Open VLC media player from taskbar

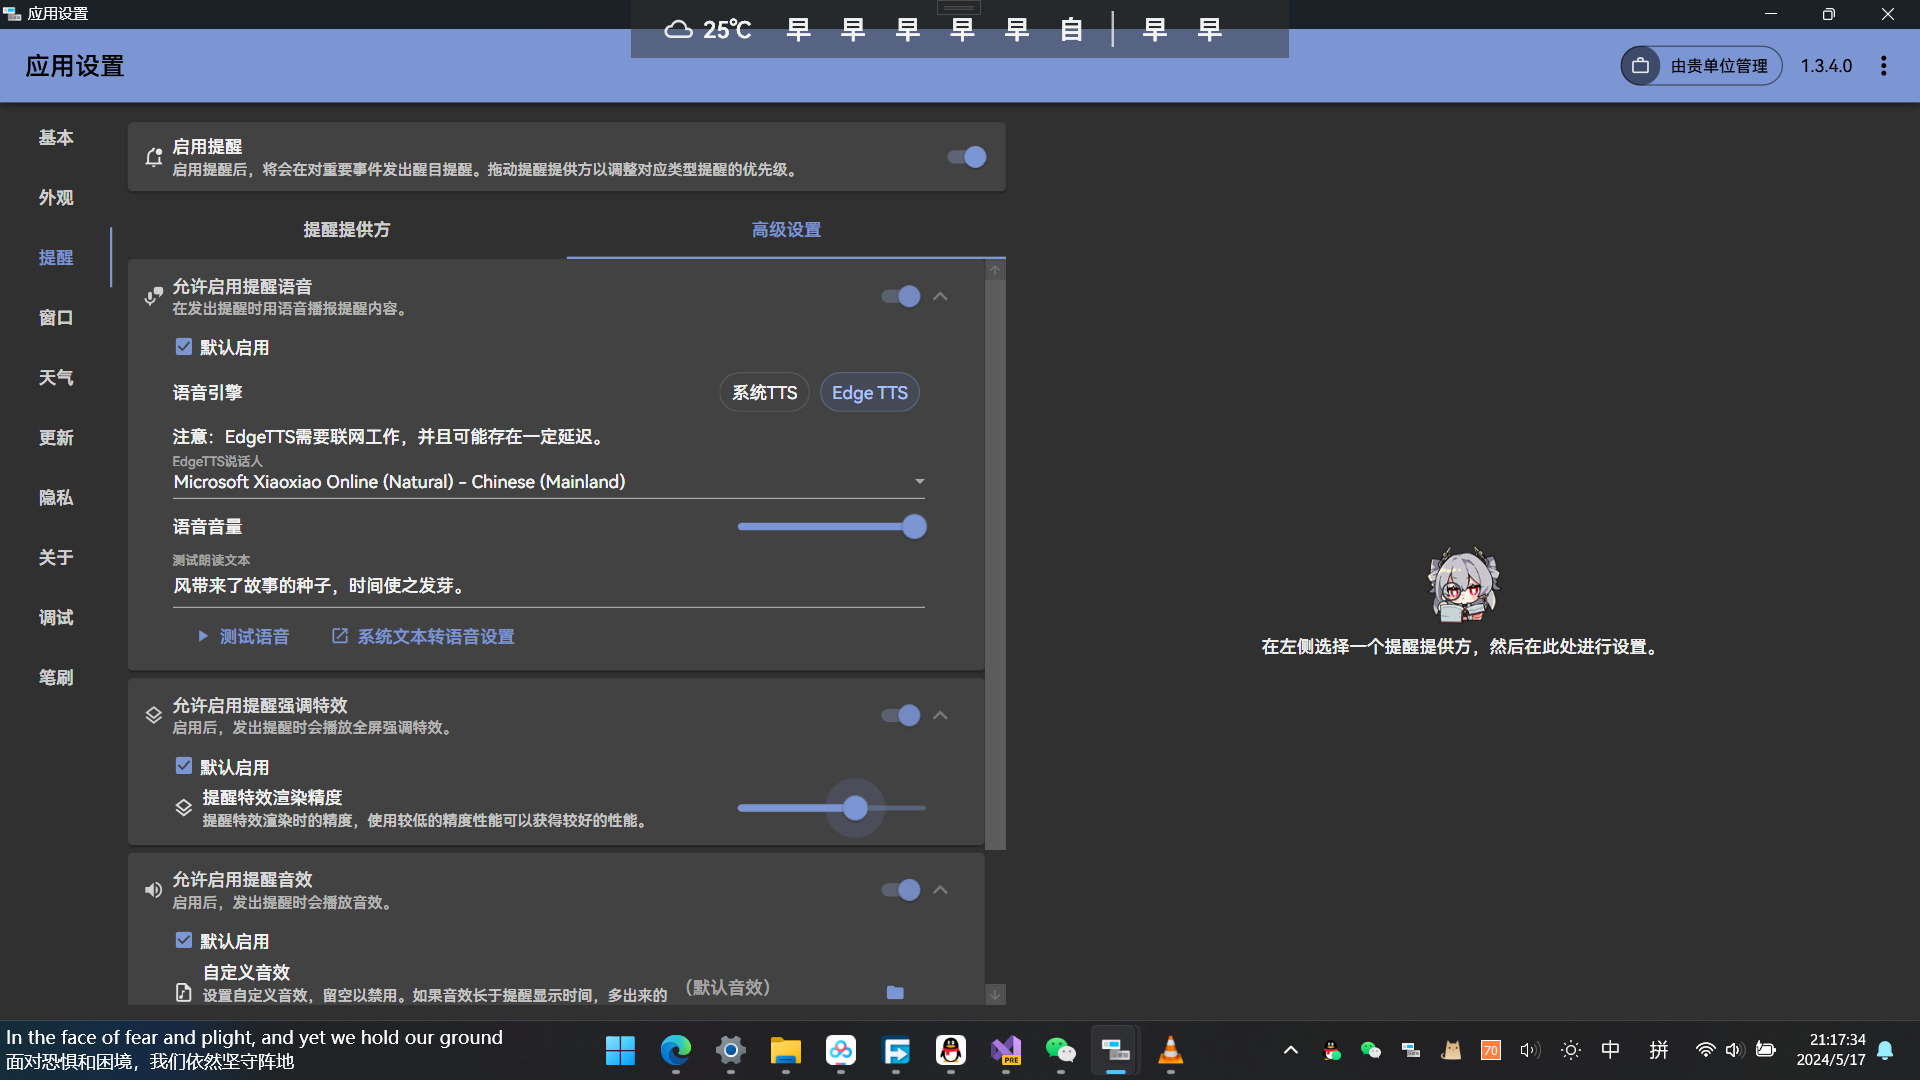click(x=1170, y=1050)
